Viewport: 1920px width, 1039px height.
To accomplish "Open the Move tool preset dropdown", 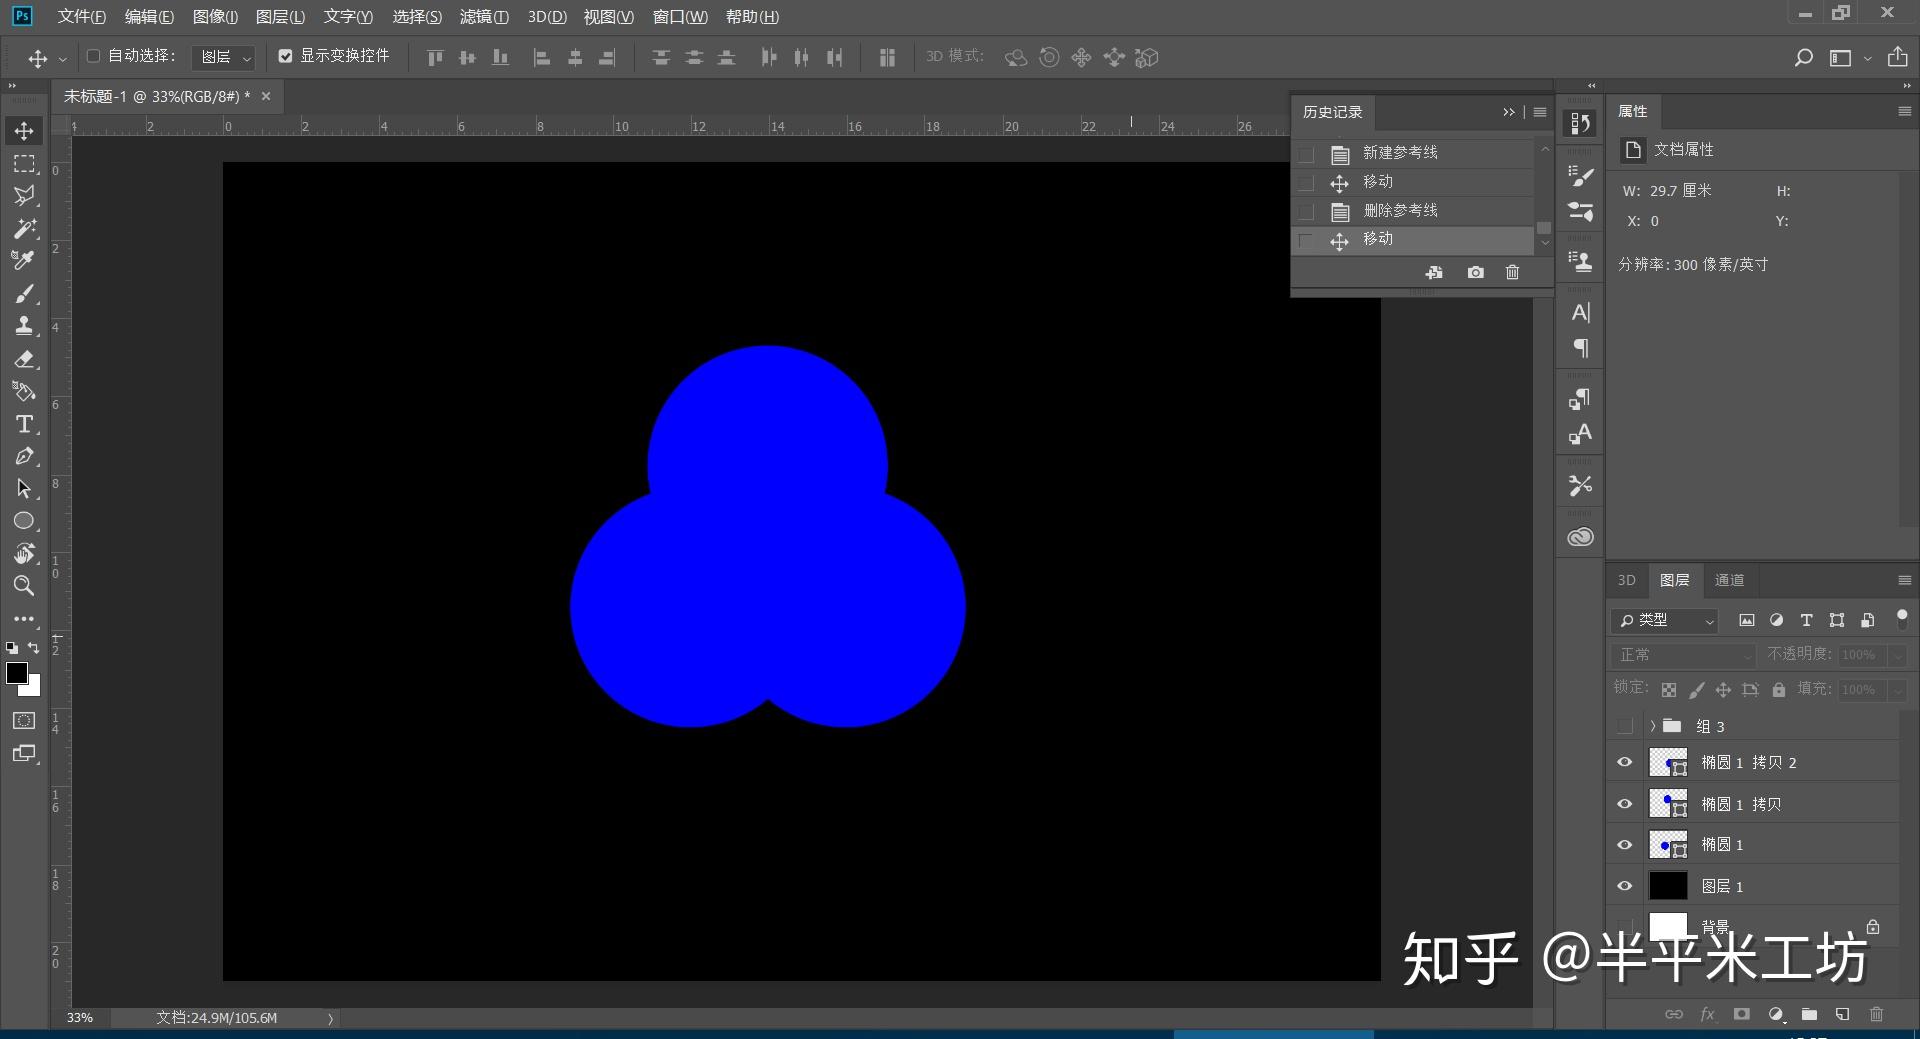I will point(62,58).
